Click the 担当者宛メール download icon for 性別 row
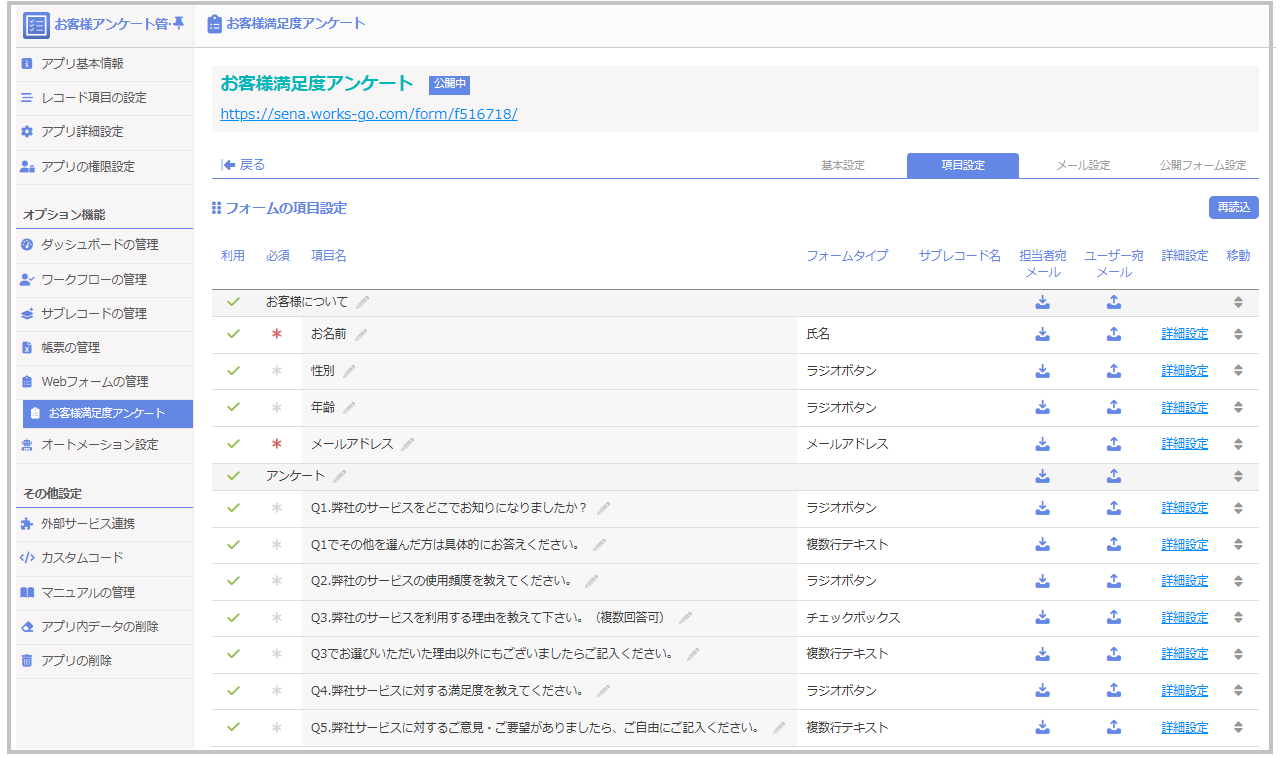This screenshot has height=757, width=1285. pyautogui.click(x=1042, y=371)
